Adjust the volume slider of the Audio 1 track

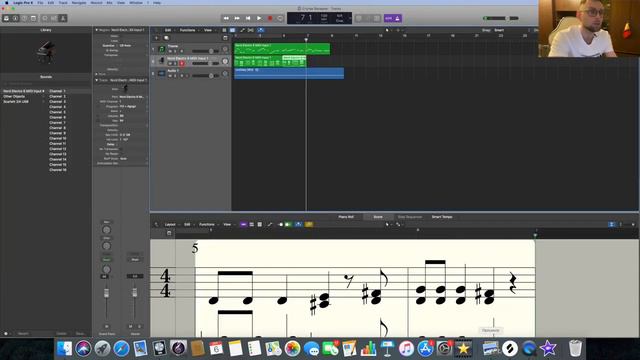pos(205,76)
